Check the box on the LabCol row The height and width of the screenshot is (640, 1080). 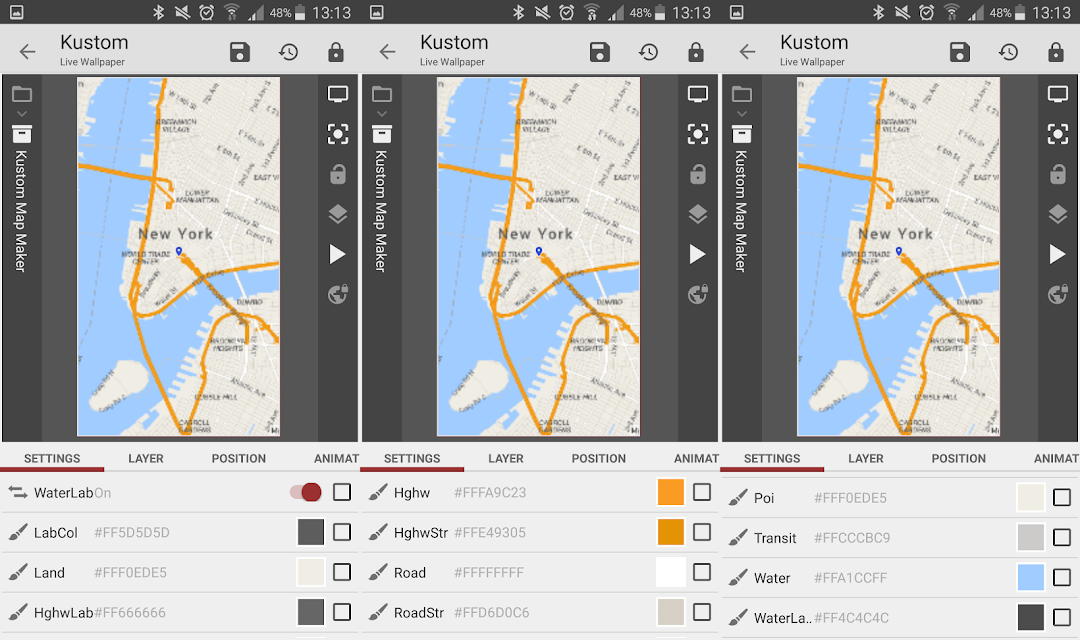pyautogui.click(x=342, y=532)
